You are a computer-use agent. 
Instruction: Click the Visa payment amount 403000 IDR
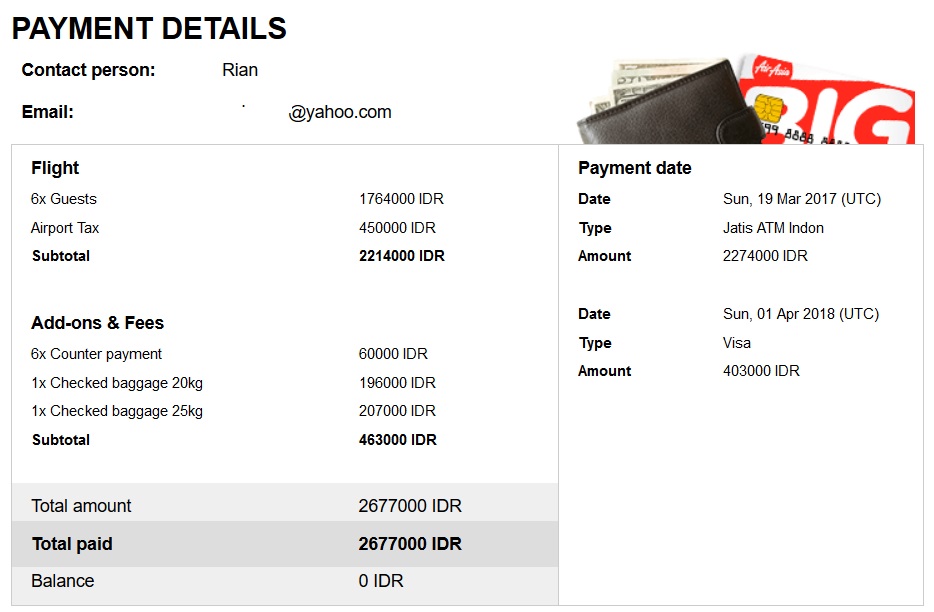coord(761,371)
